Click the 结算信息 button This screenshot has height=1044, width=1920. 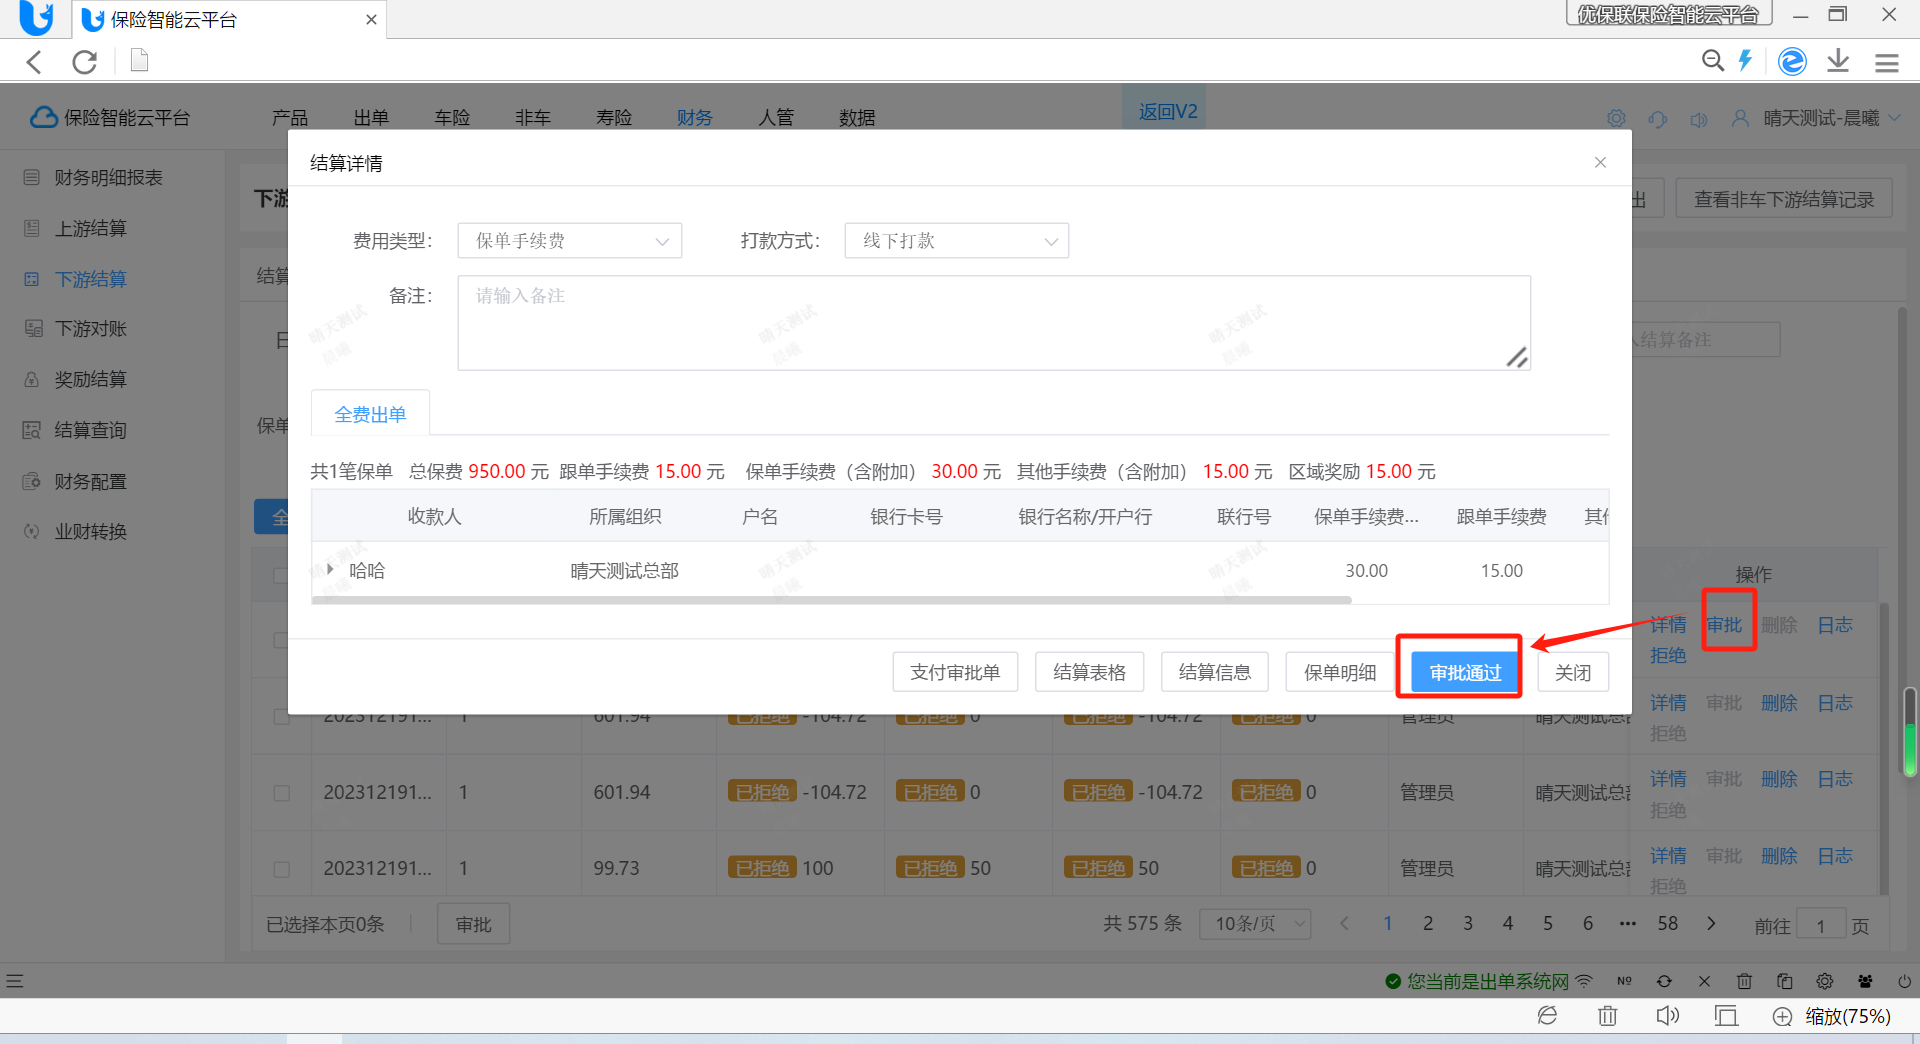[x=1215, y=673]
